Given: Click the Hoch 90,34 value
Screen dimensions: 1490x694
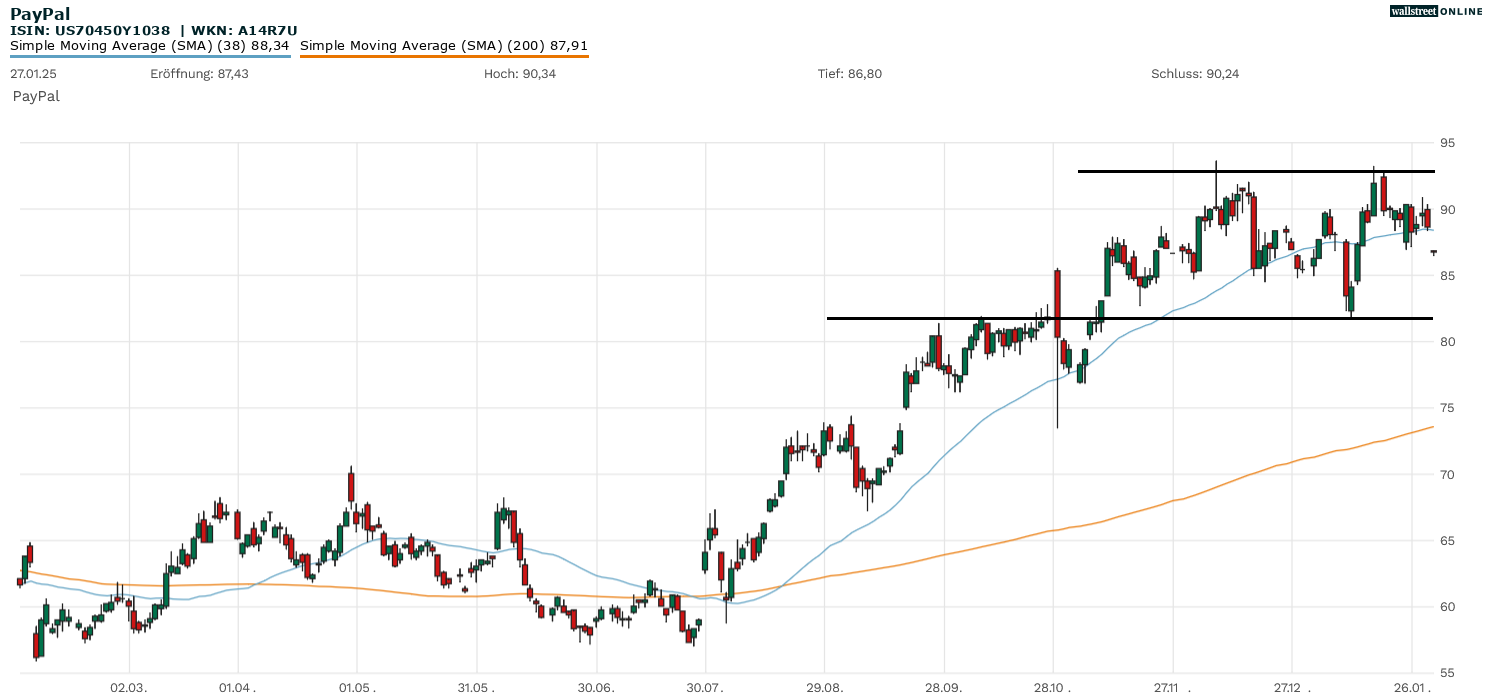Looking at the screenshot, I should [x=520, y=74].
